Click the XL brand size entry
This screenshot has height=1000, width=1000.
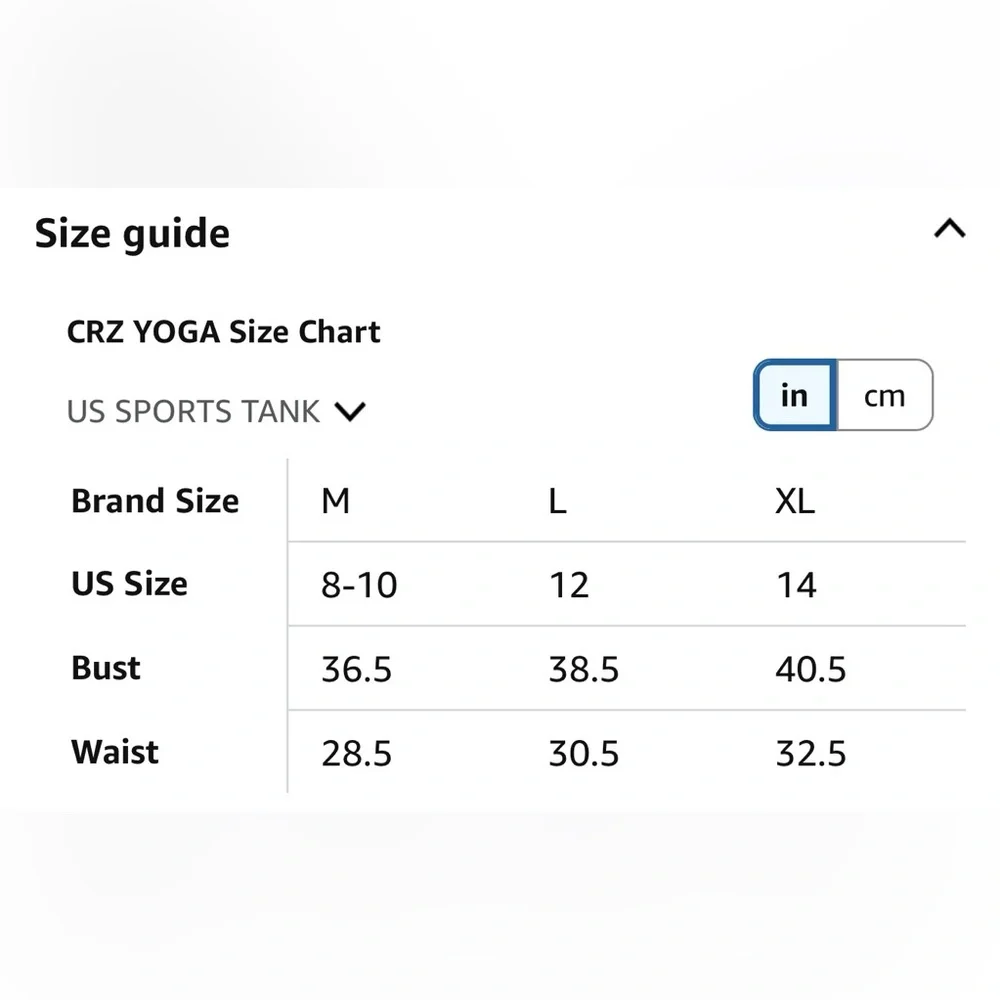click(x=795, y=501)
